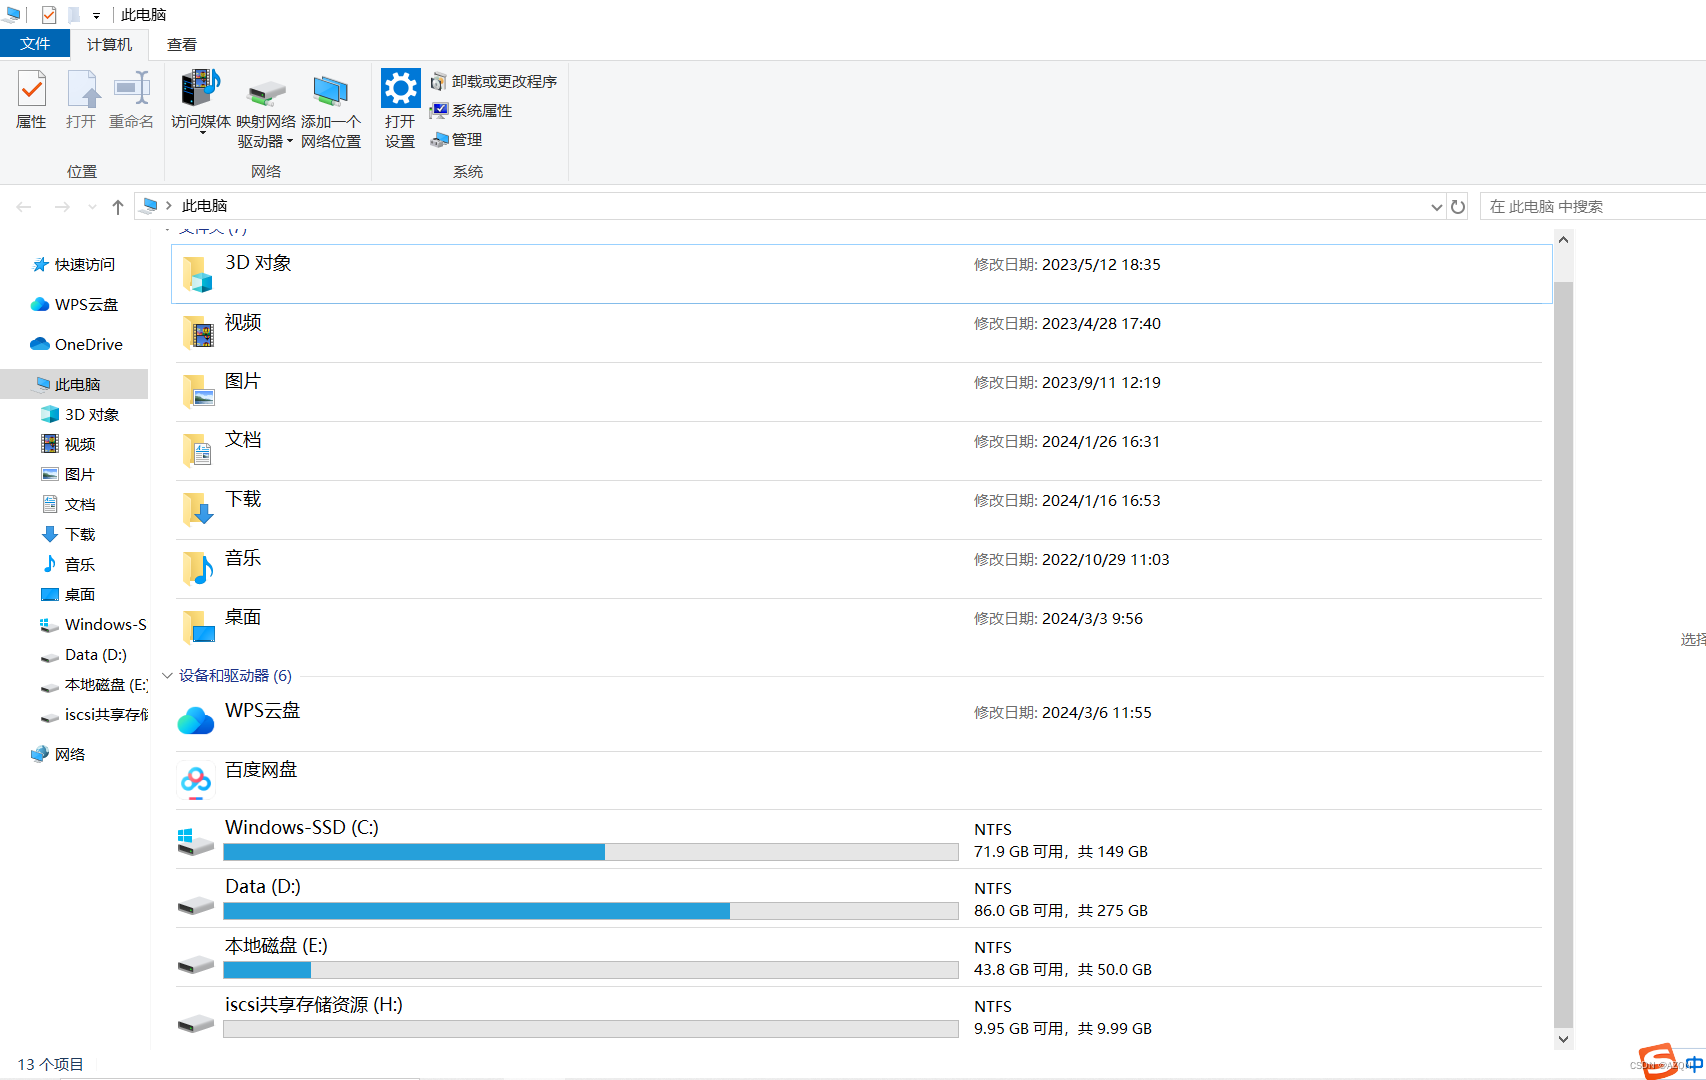Open the 文件 tab
The width and height of the screenshot is (1706, 1080).
pyautogui.click(x=35, y=44)
